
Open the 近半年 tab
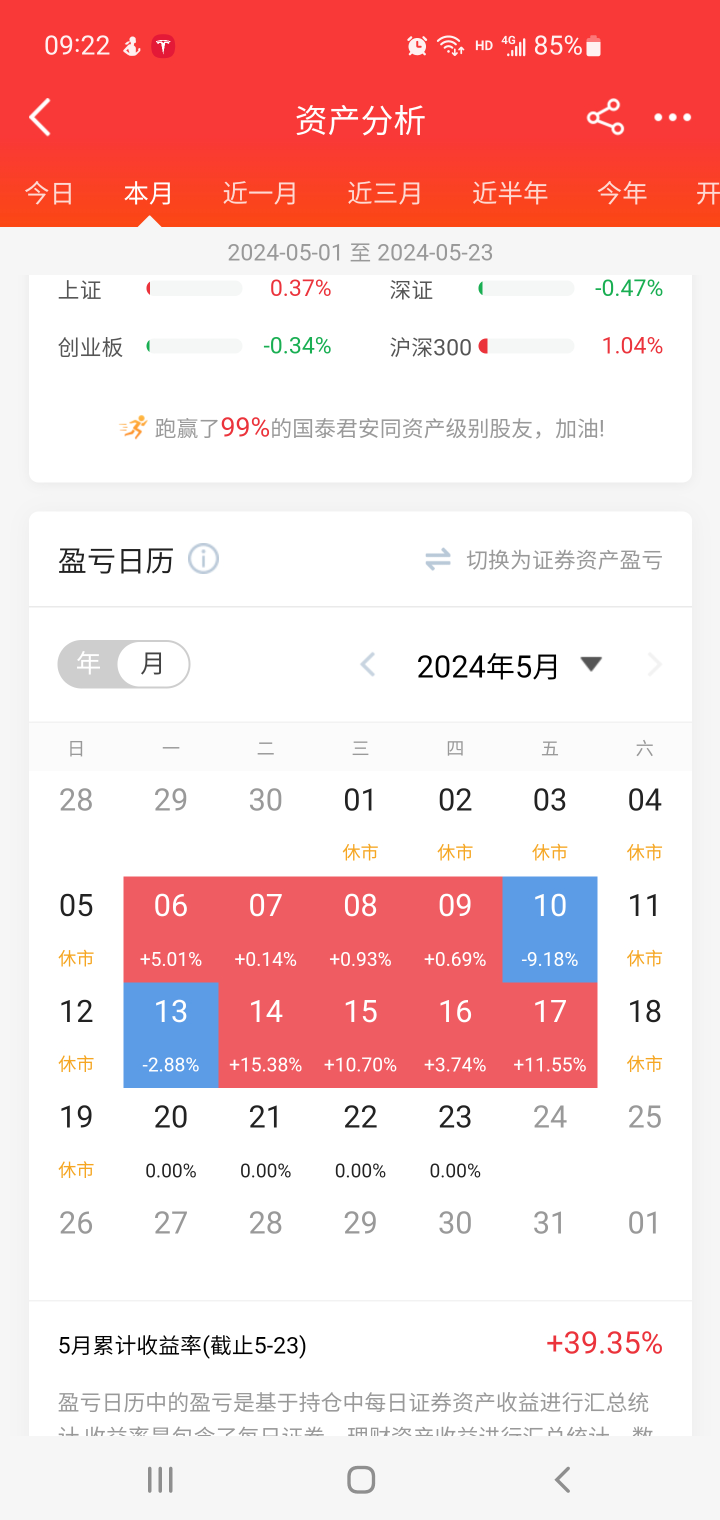(510, 193)
